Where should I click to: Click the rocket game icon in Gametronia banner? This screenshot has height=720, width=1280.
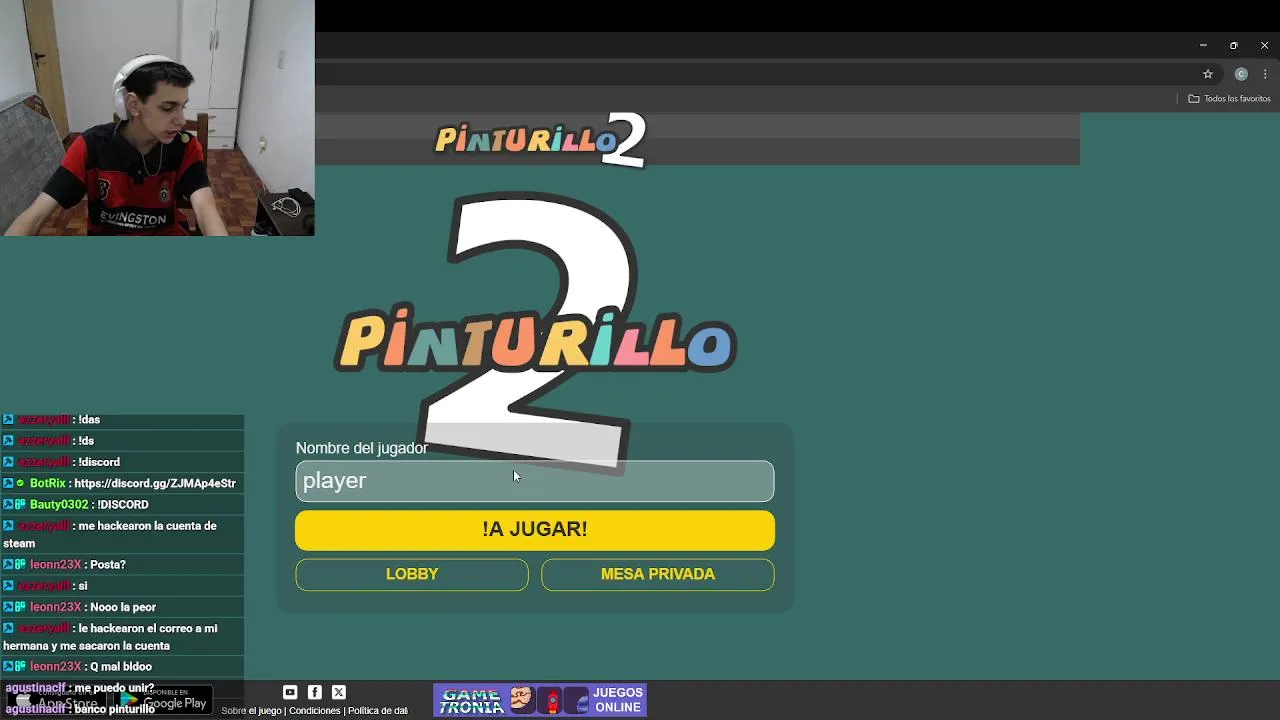click(x=552, y=700)
